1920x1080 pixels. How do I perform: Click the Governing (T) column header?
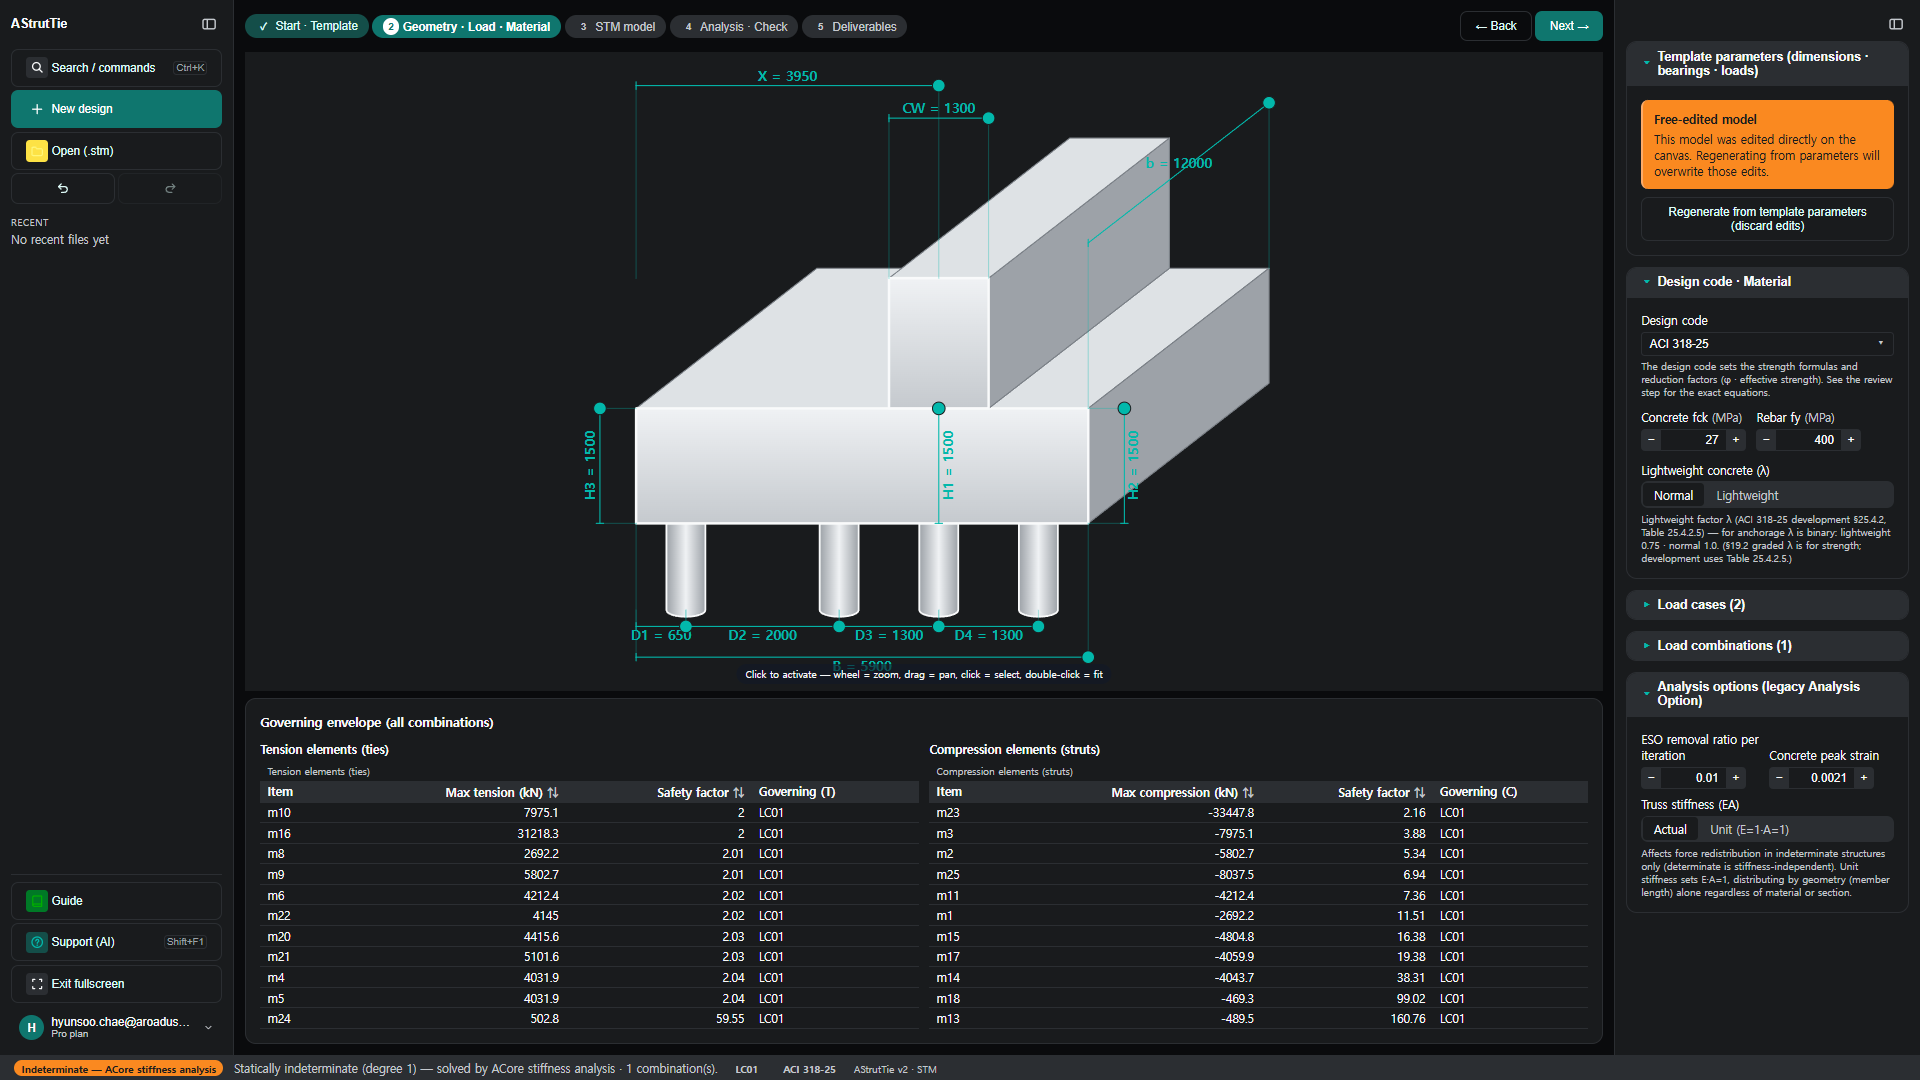tap(797, 792)
